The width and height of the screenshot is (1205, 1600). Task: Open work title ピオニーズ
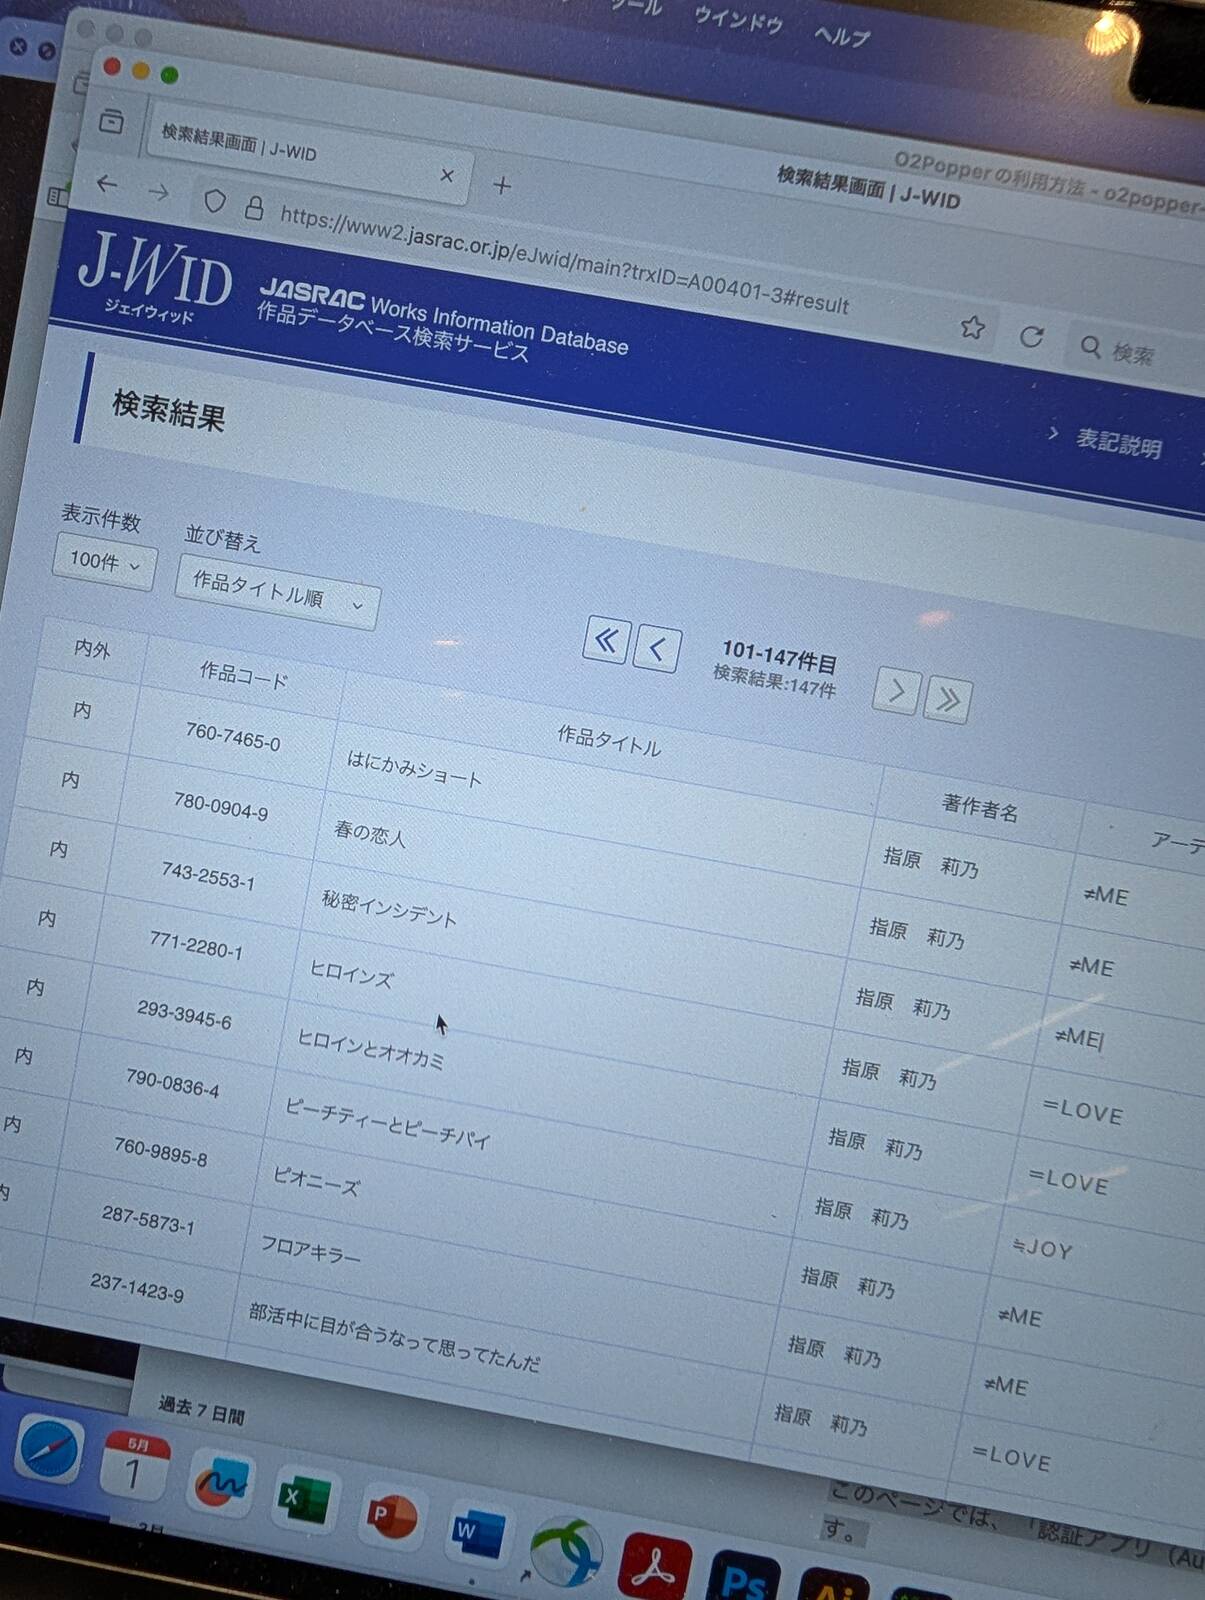click(316, 1181)
